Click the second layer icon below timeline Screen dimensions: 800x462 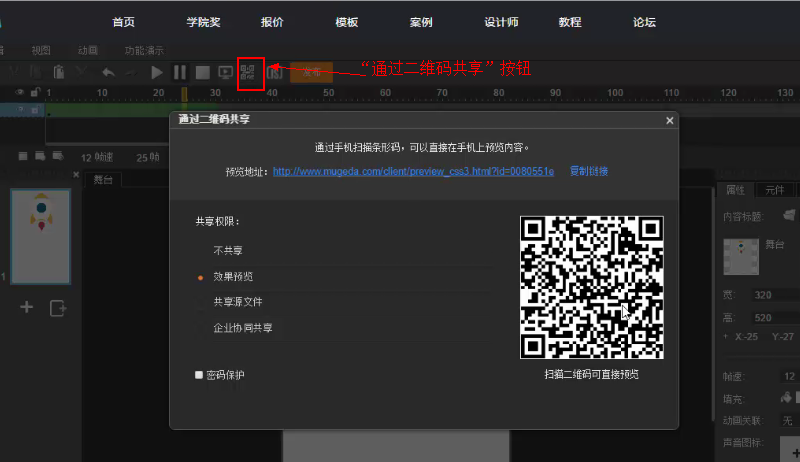click(40, 156)
